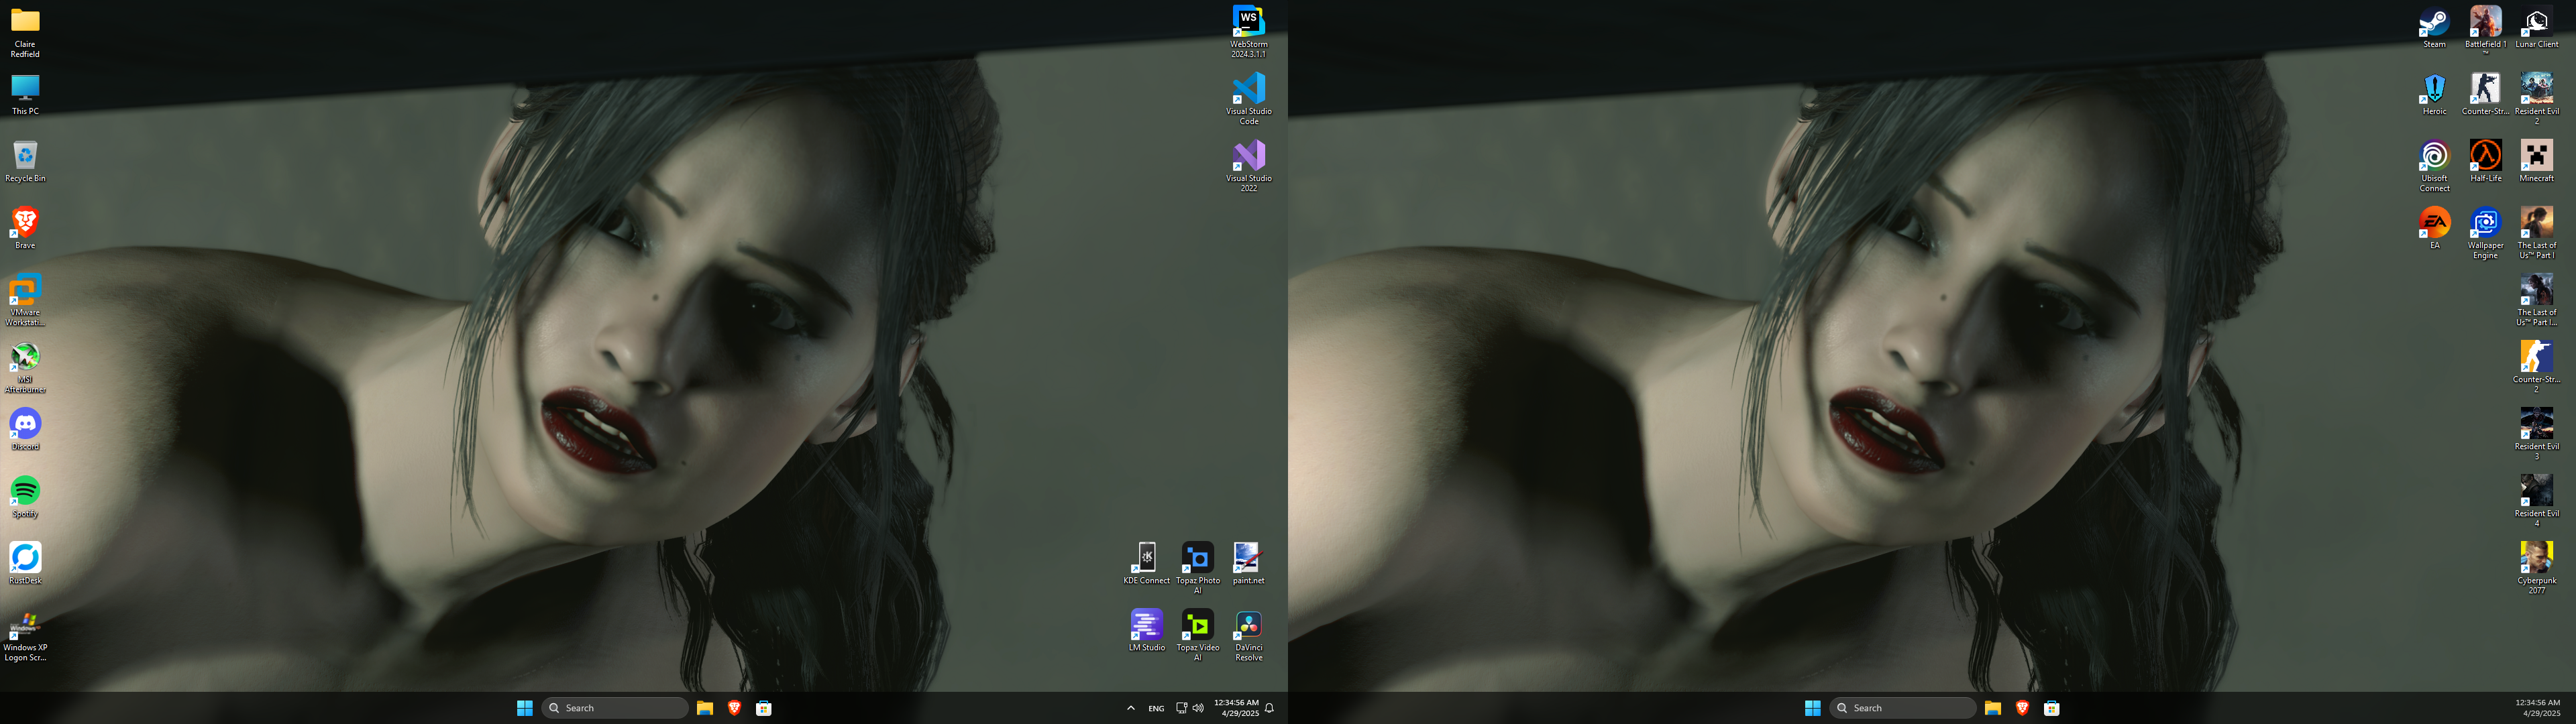This screenshot has height=724, width=2576.
Task: Open the notifications bell icon
Action: pyautogui.click(x=1269, y=708)
